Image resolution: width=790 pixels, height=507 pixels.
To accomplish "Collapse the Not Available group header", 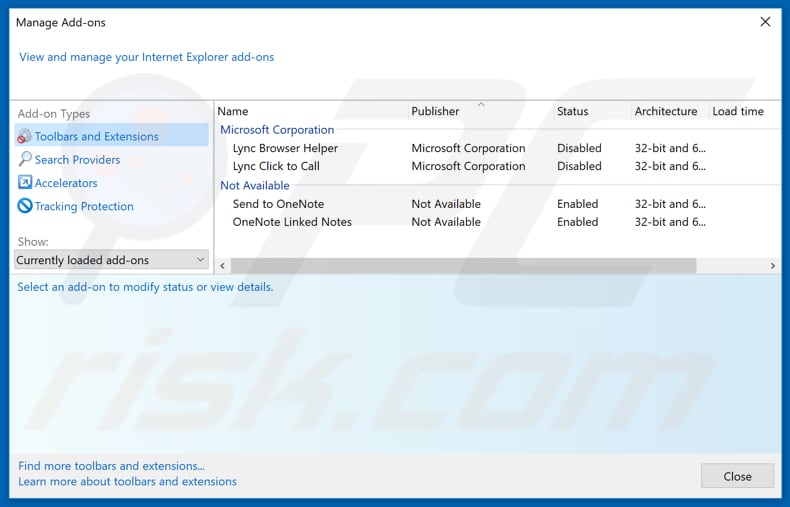I will [x=254, y=185].
